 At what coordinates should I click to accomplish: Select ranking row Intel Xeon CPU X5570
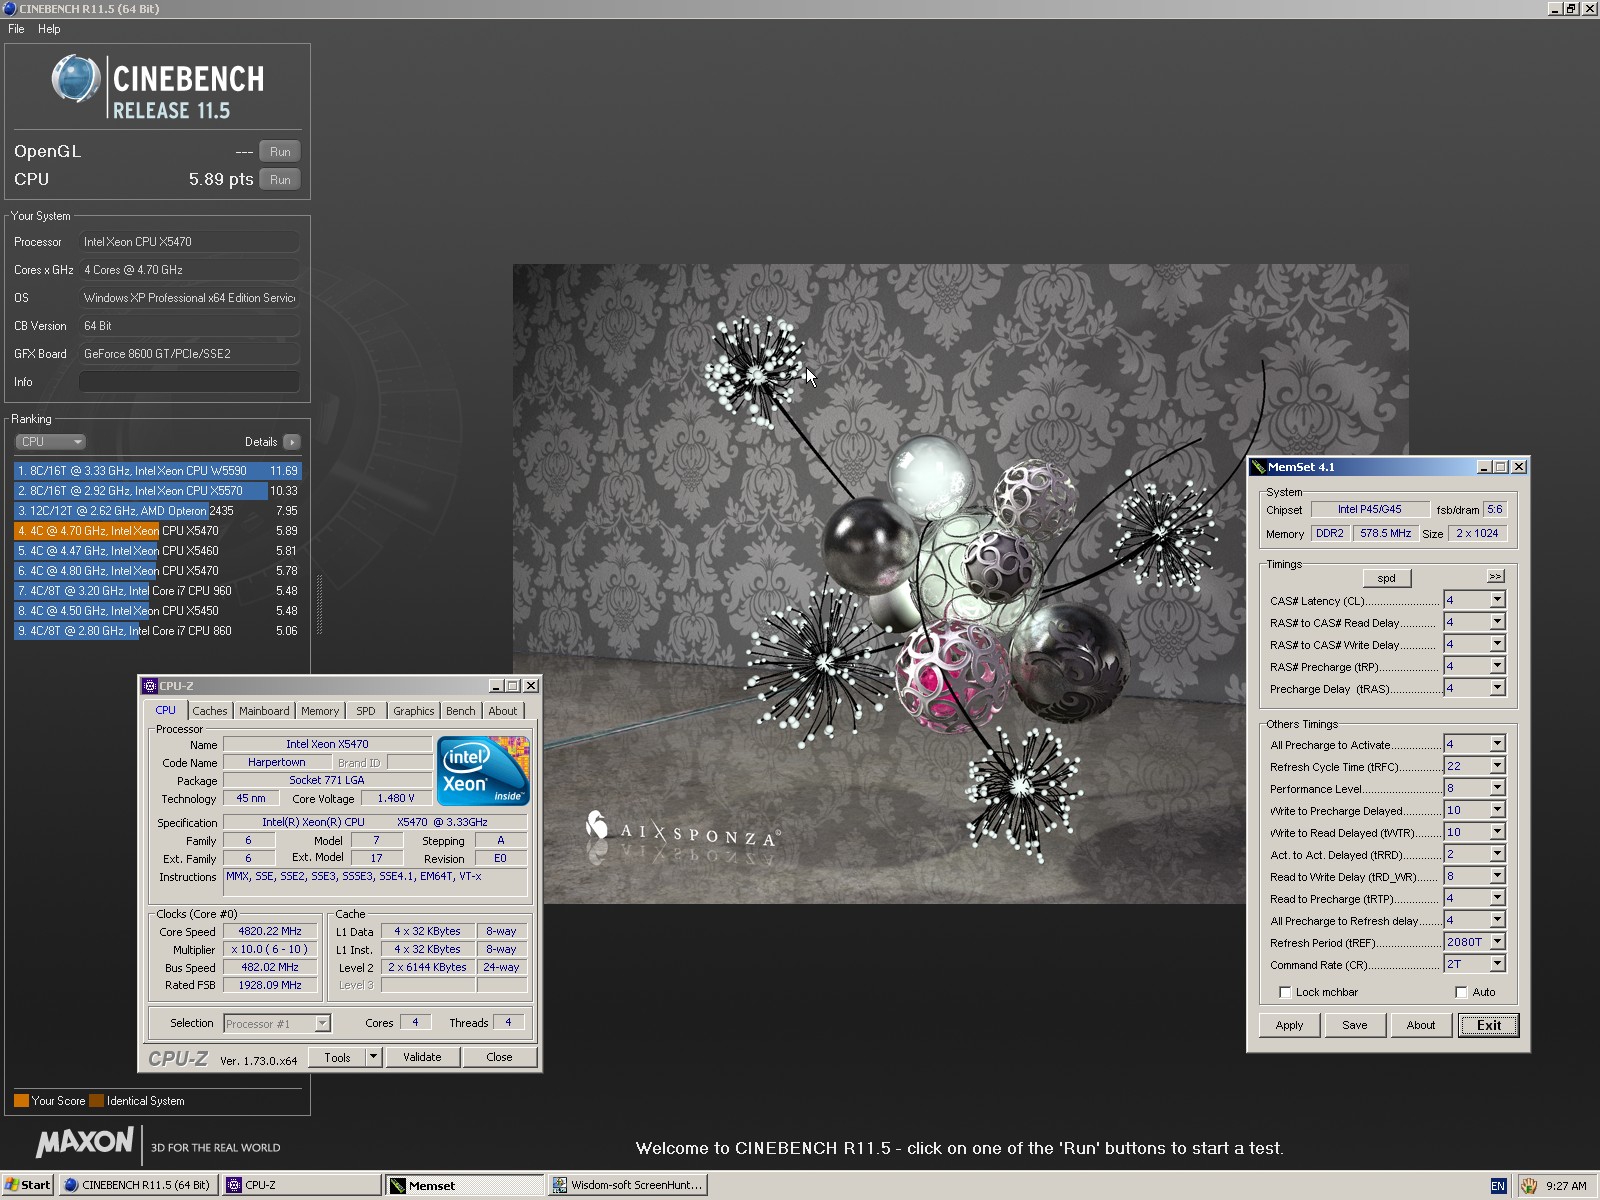157,491
